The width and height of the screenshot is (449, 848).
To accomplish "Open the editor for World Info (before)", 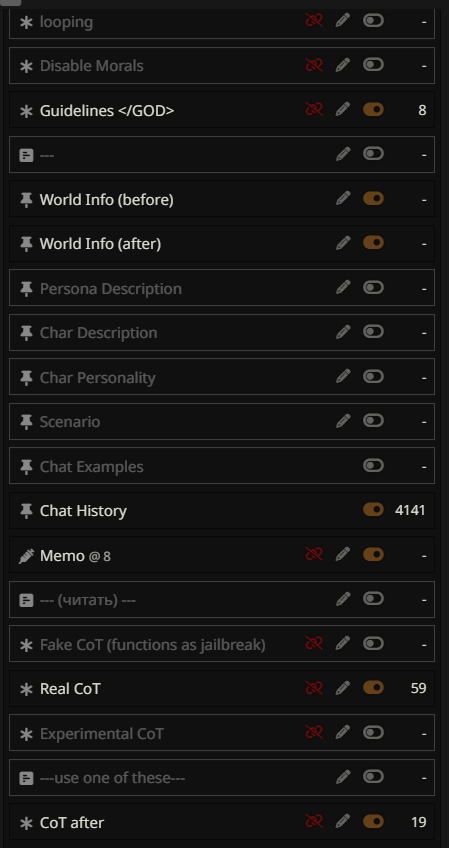I will tap(343, 198).
